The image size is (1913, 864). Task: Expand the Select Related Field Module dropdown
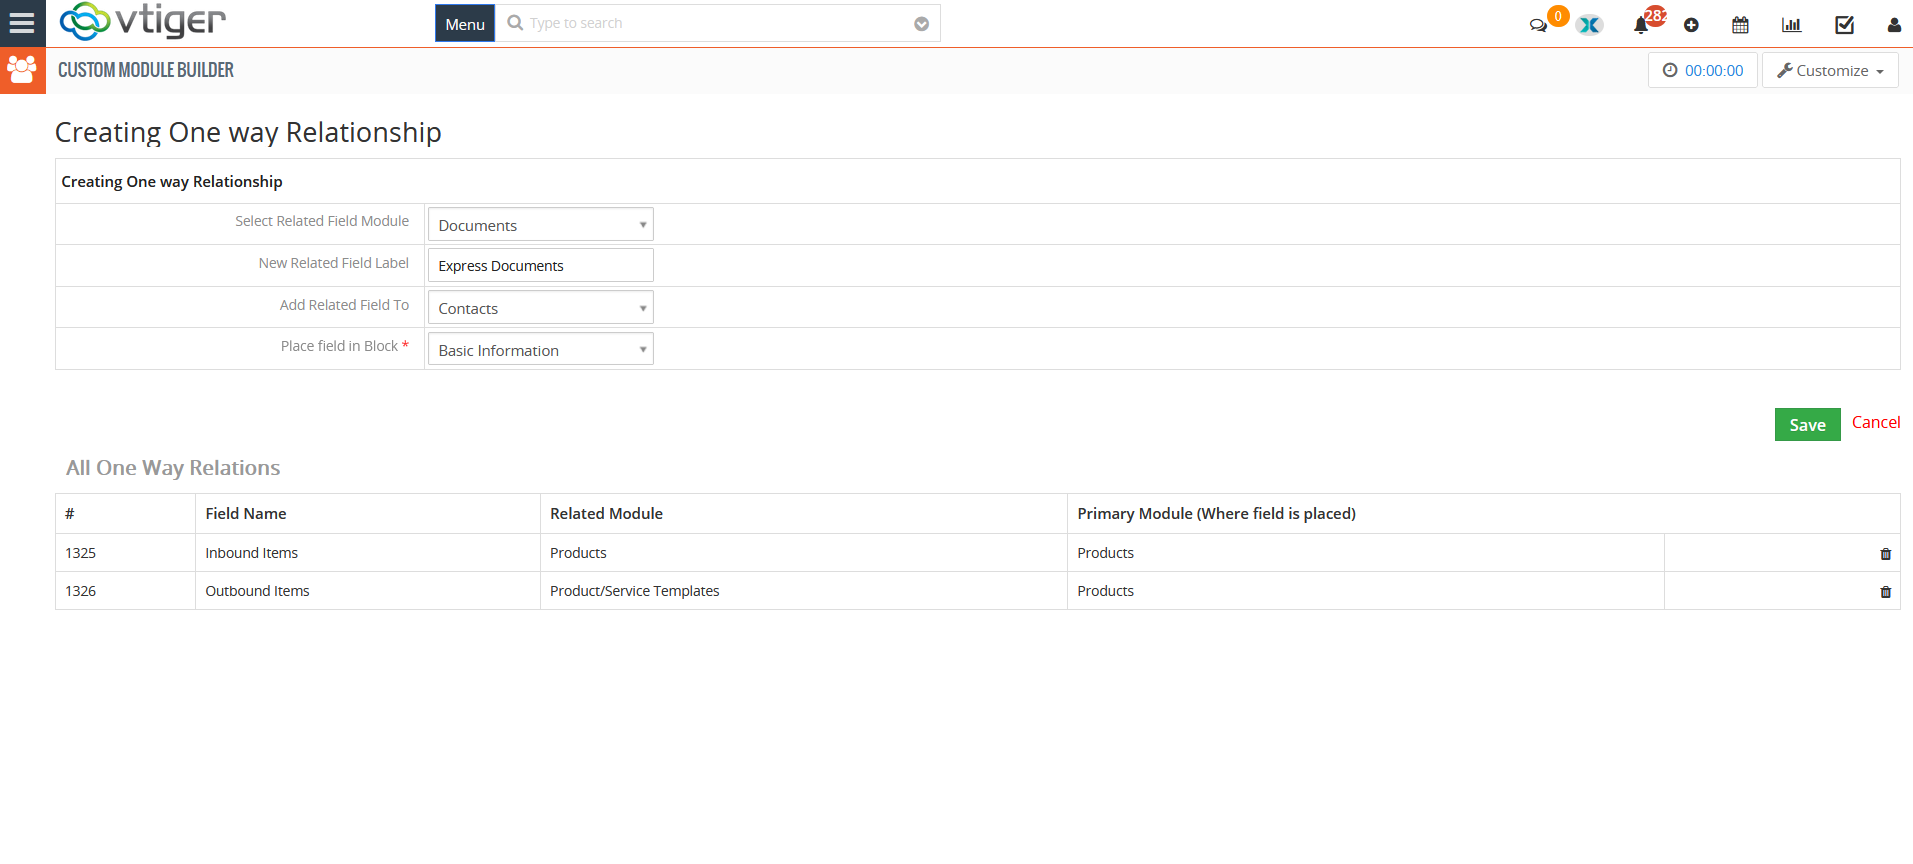tap(541, 225)
